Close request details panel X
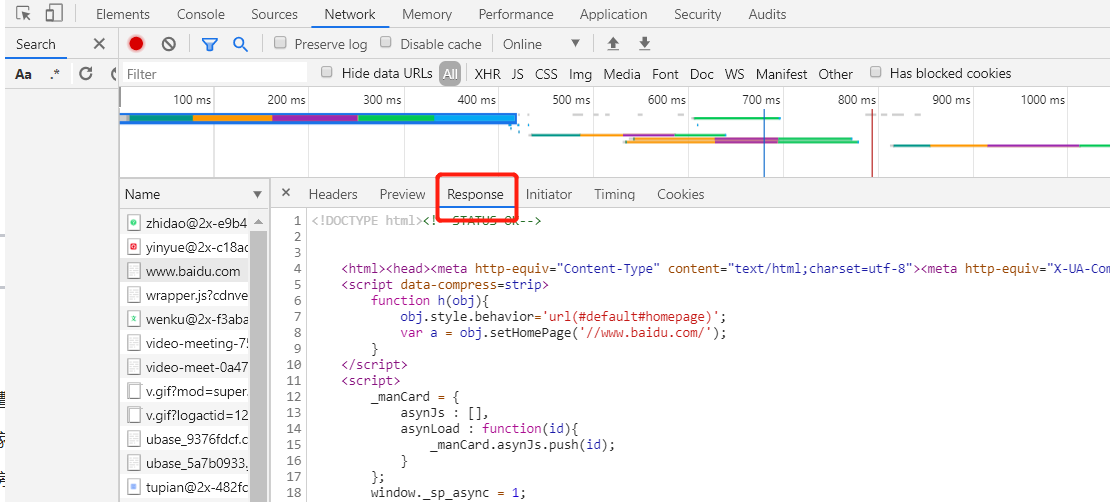1110x502 pixels. [x=286, y=193]
